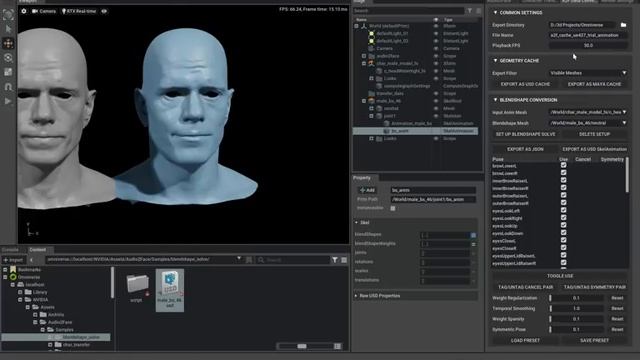
Task: Click the File Name input field
Action: coord(588,35)
